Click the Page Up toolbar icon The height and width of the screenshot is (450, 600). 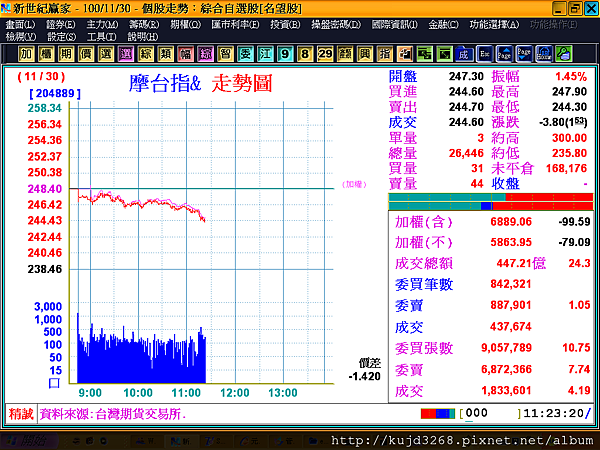coord(504,54)
